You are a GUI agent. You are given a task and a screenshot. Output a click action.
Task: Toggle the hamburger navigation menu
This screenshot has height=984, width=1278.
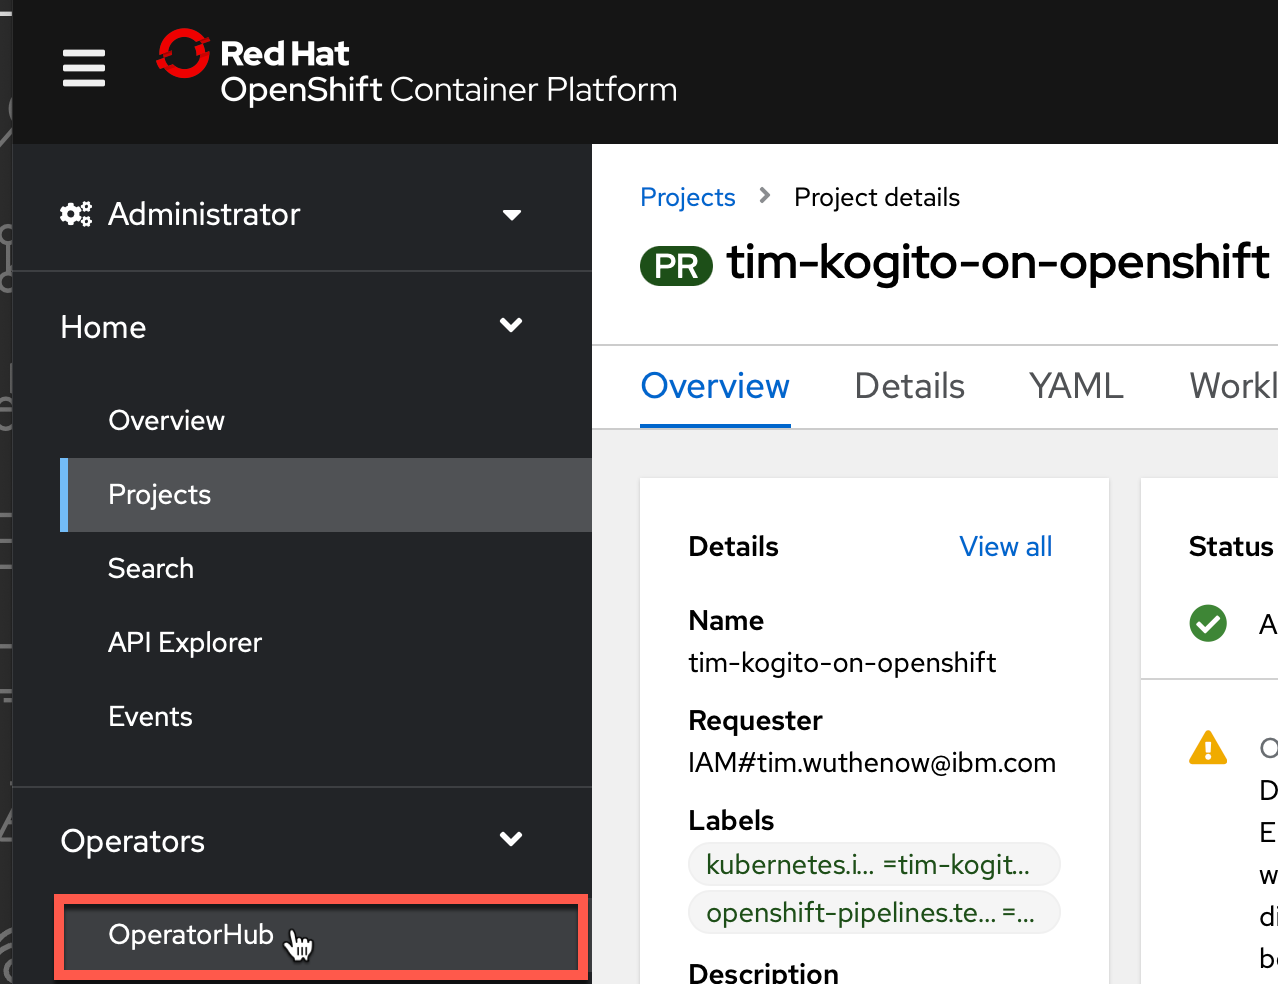(x=84, y=68)
